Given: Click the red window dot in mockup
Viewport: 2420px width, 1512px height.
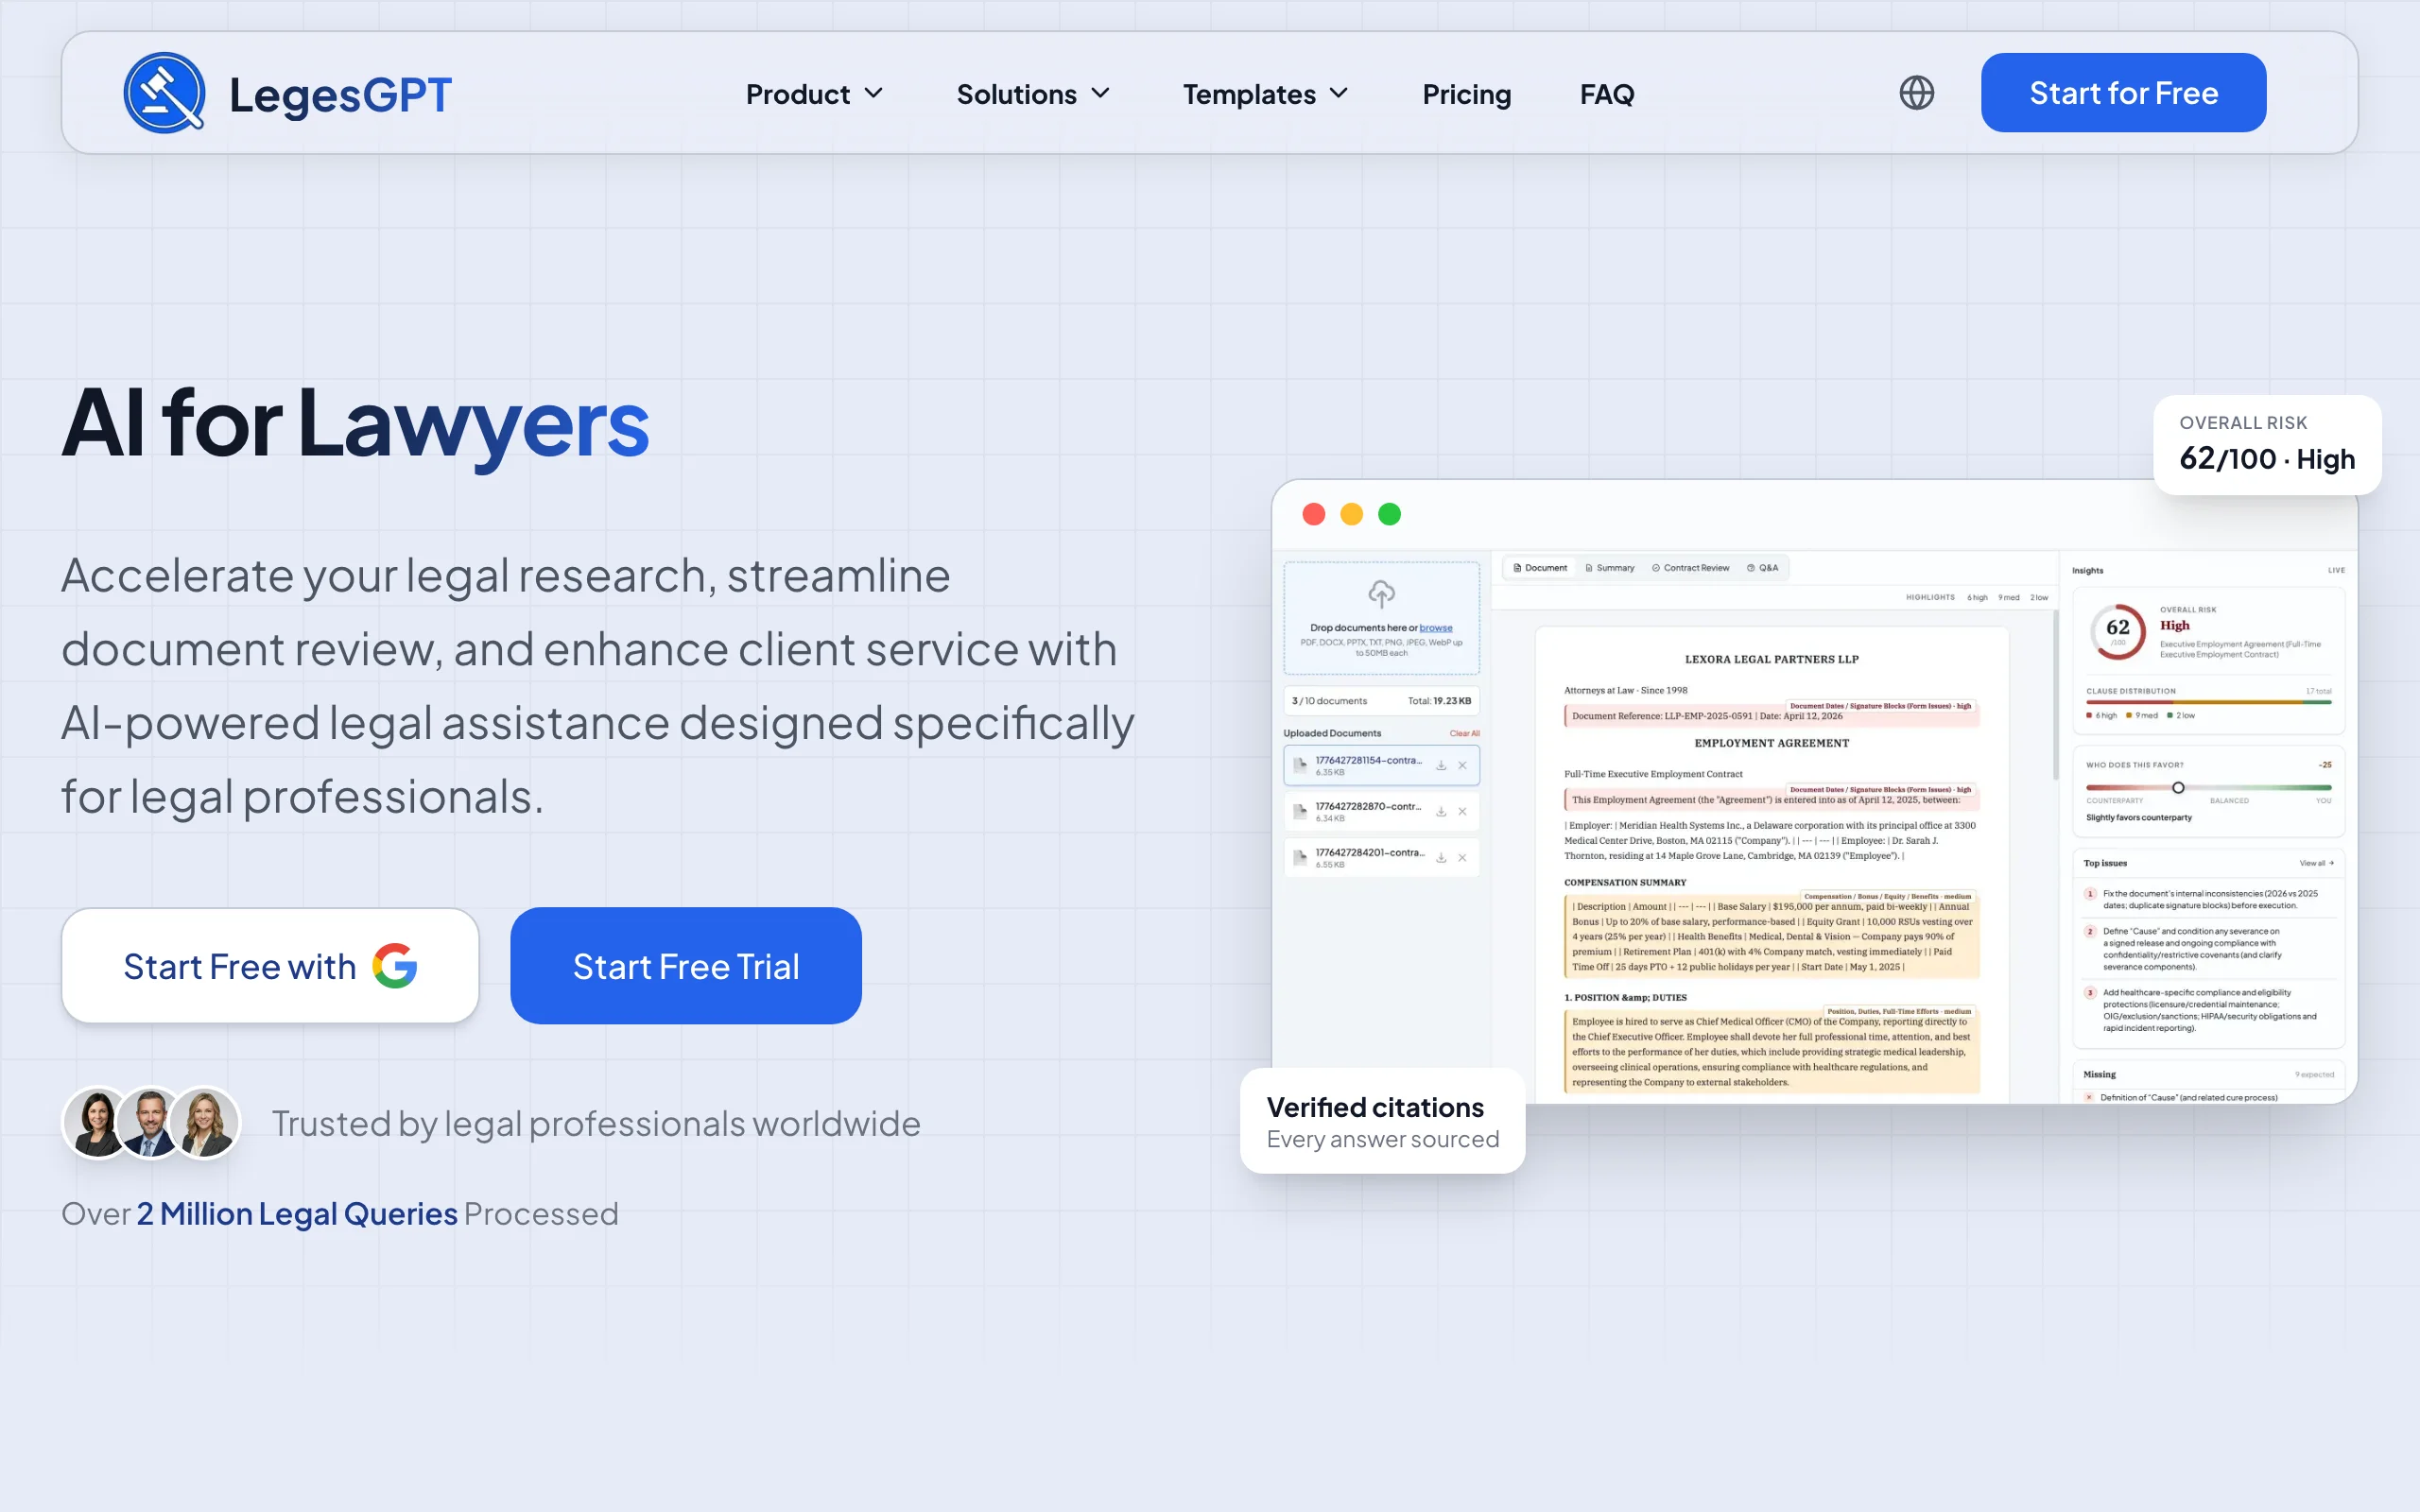Looking at the screenshot, I should tap(1314, 514).
